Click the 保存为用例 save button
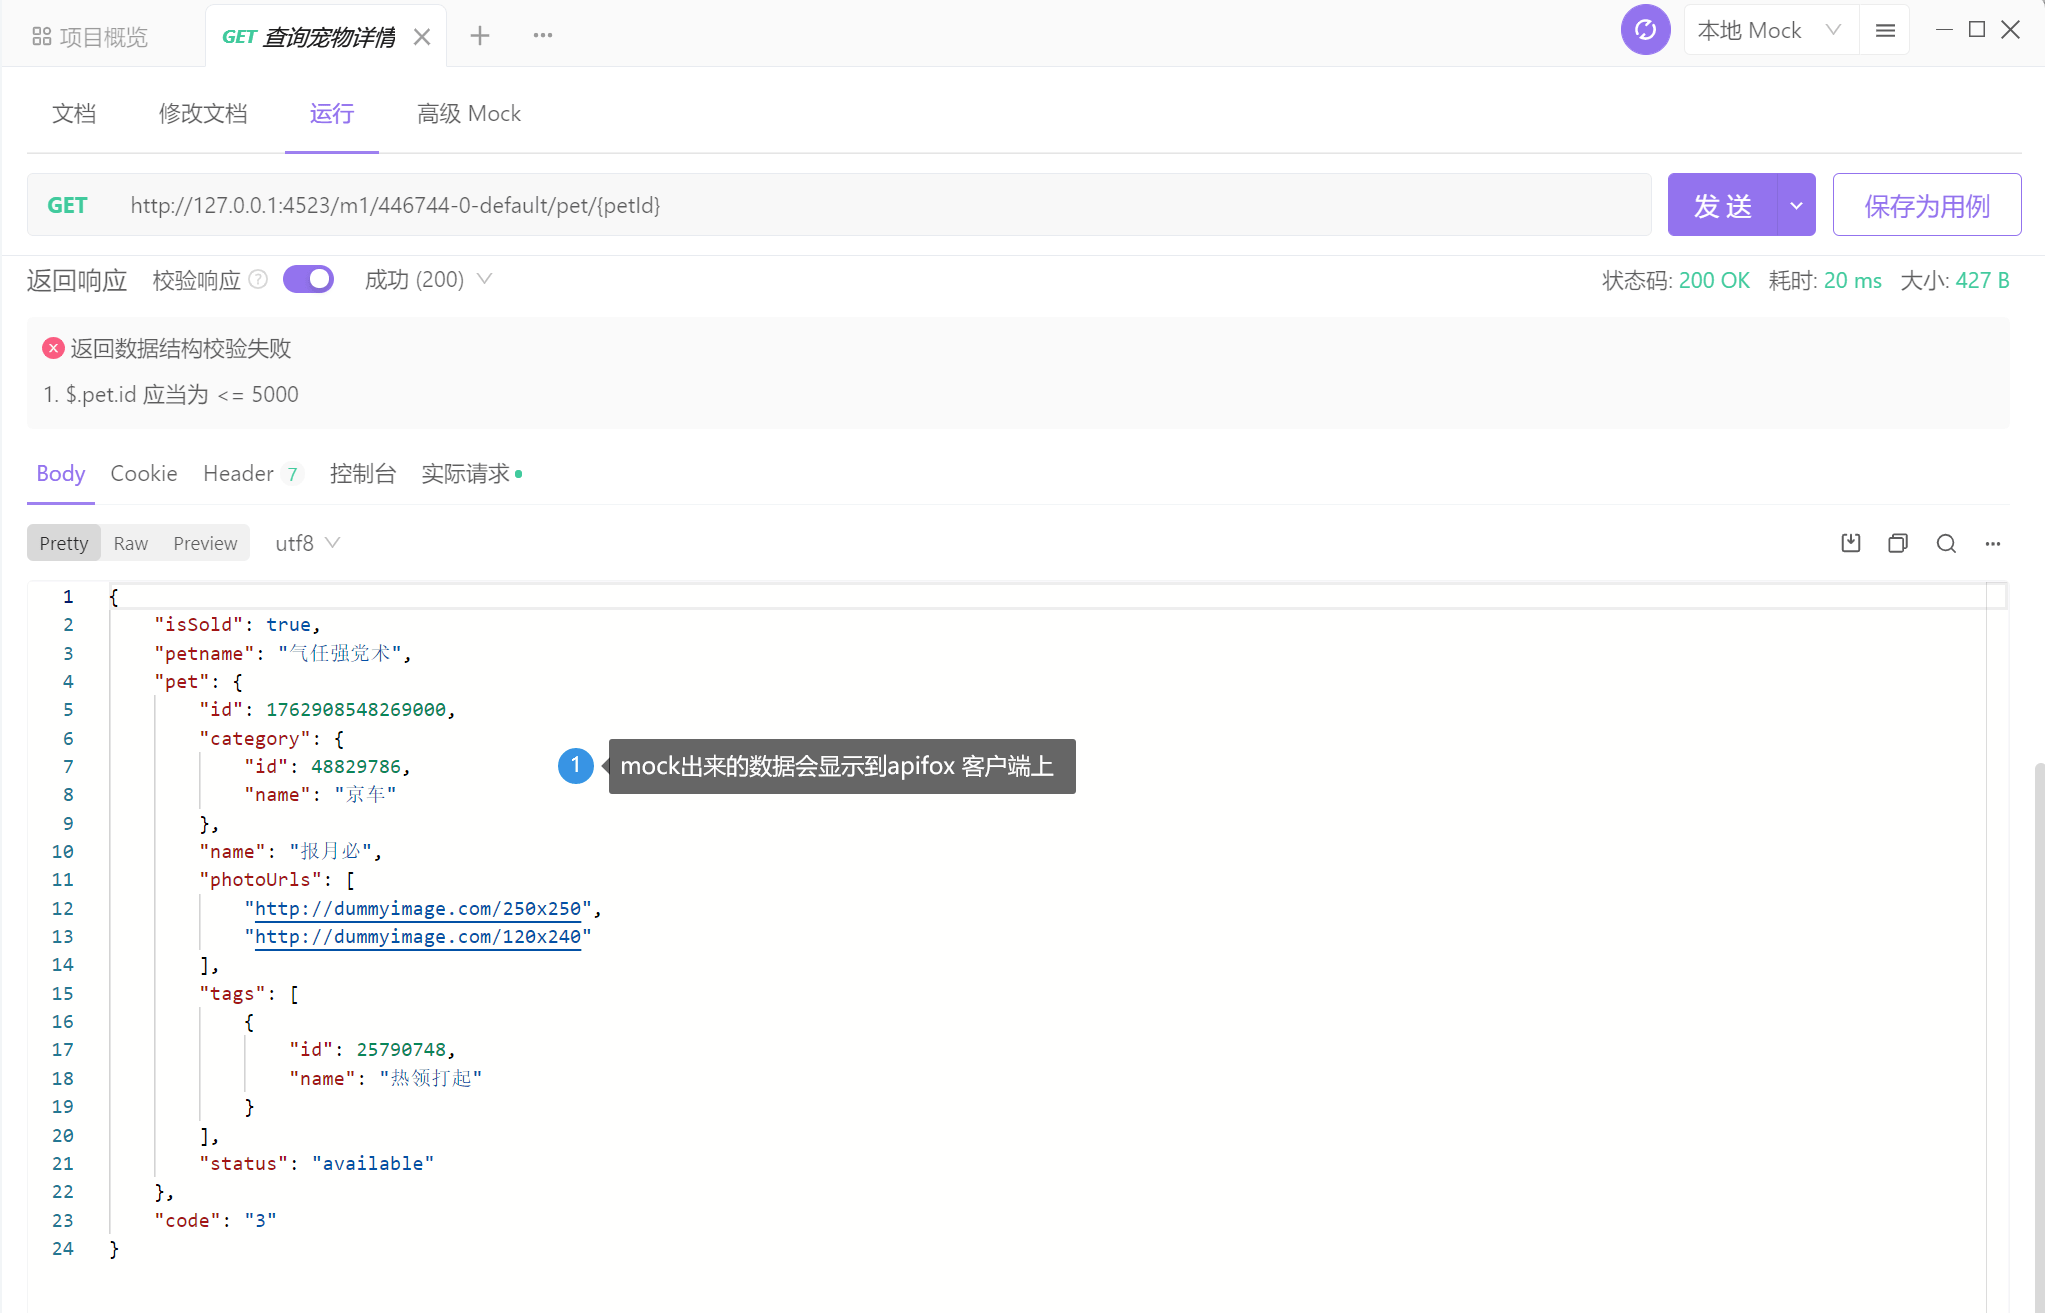This screenshot has height=1313, width=2045. [x=1925, y=204]
